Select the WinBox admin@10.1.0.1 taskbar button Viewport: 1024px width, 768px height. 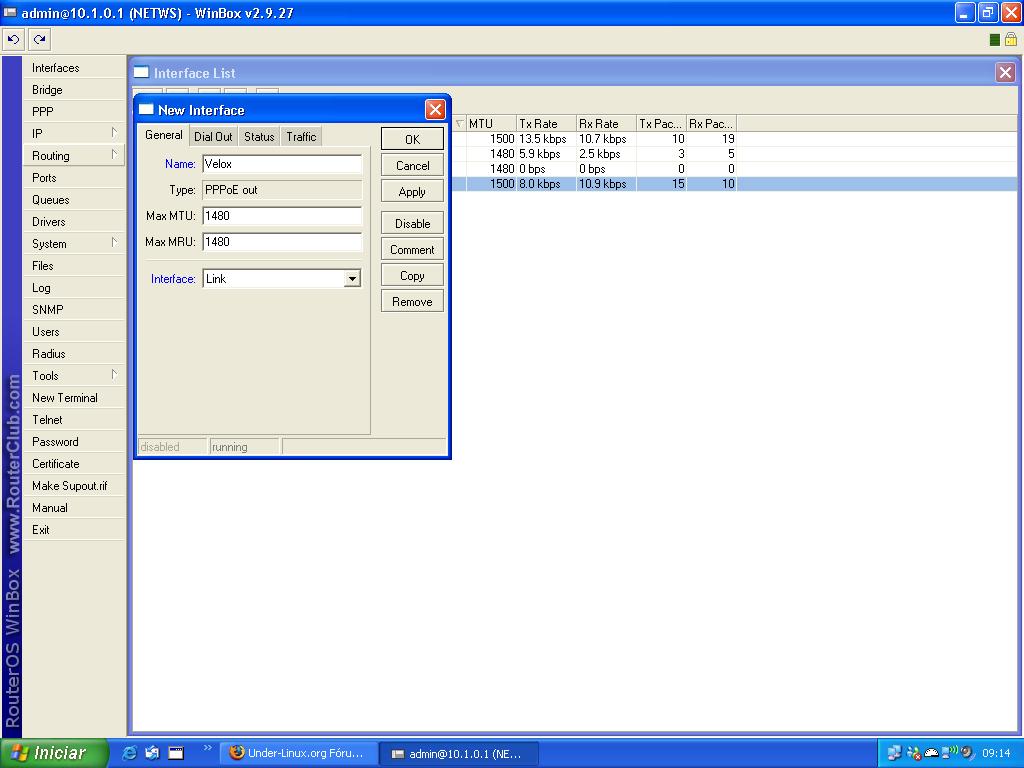[x=459, y=753]
